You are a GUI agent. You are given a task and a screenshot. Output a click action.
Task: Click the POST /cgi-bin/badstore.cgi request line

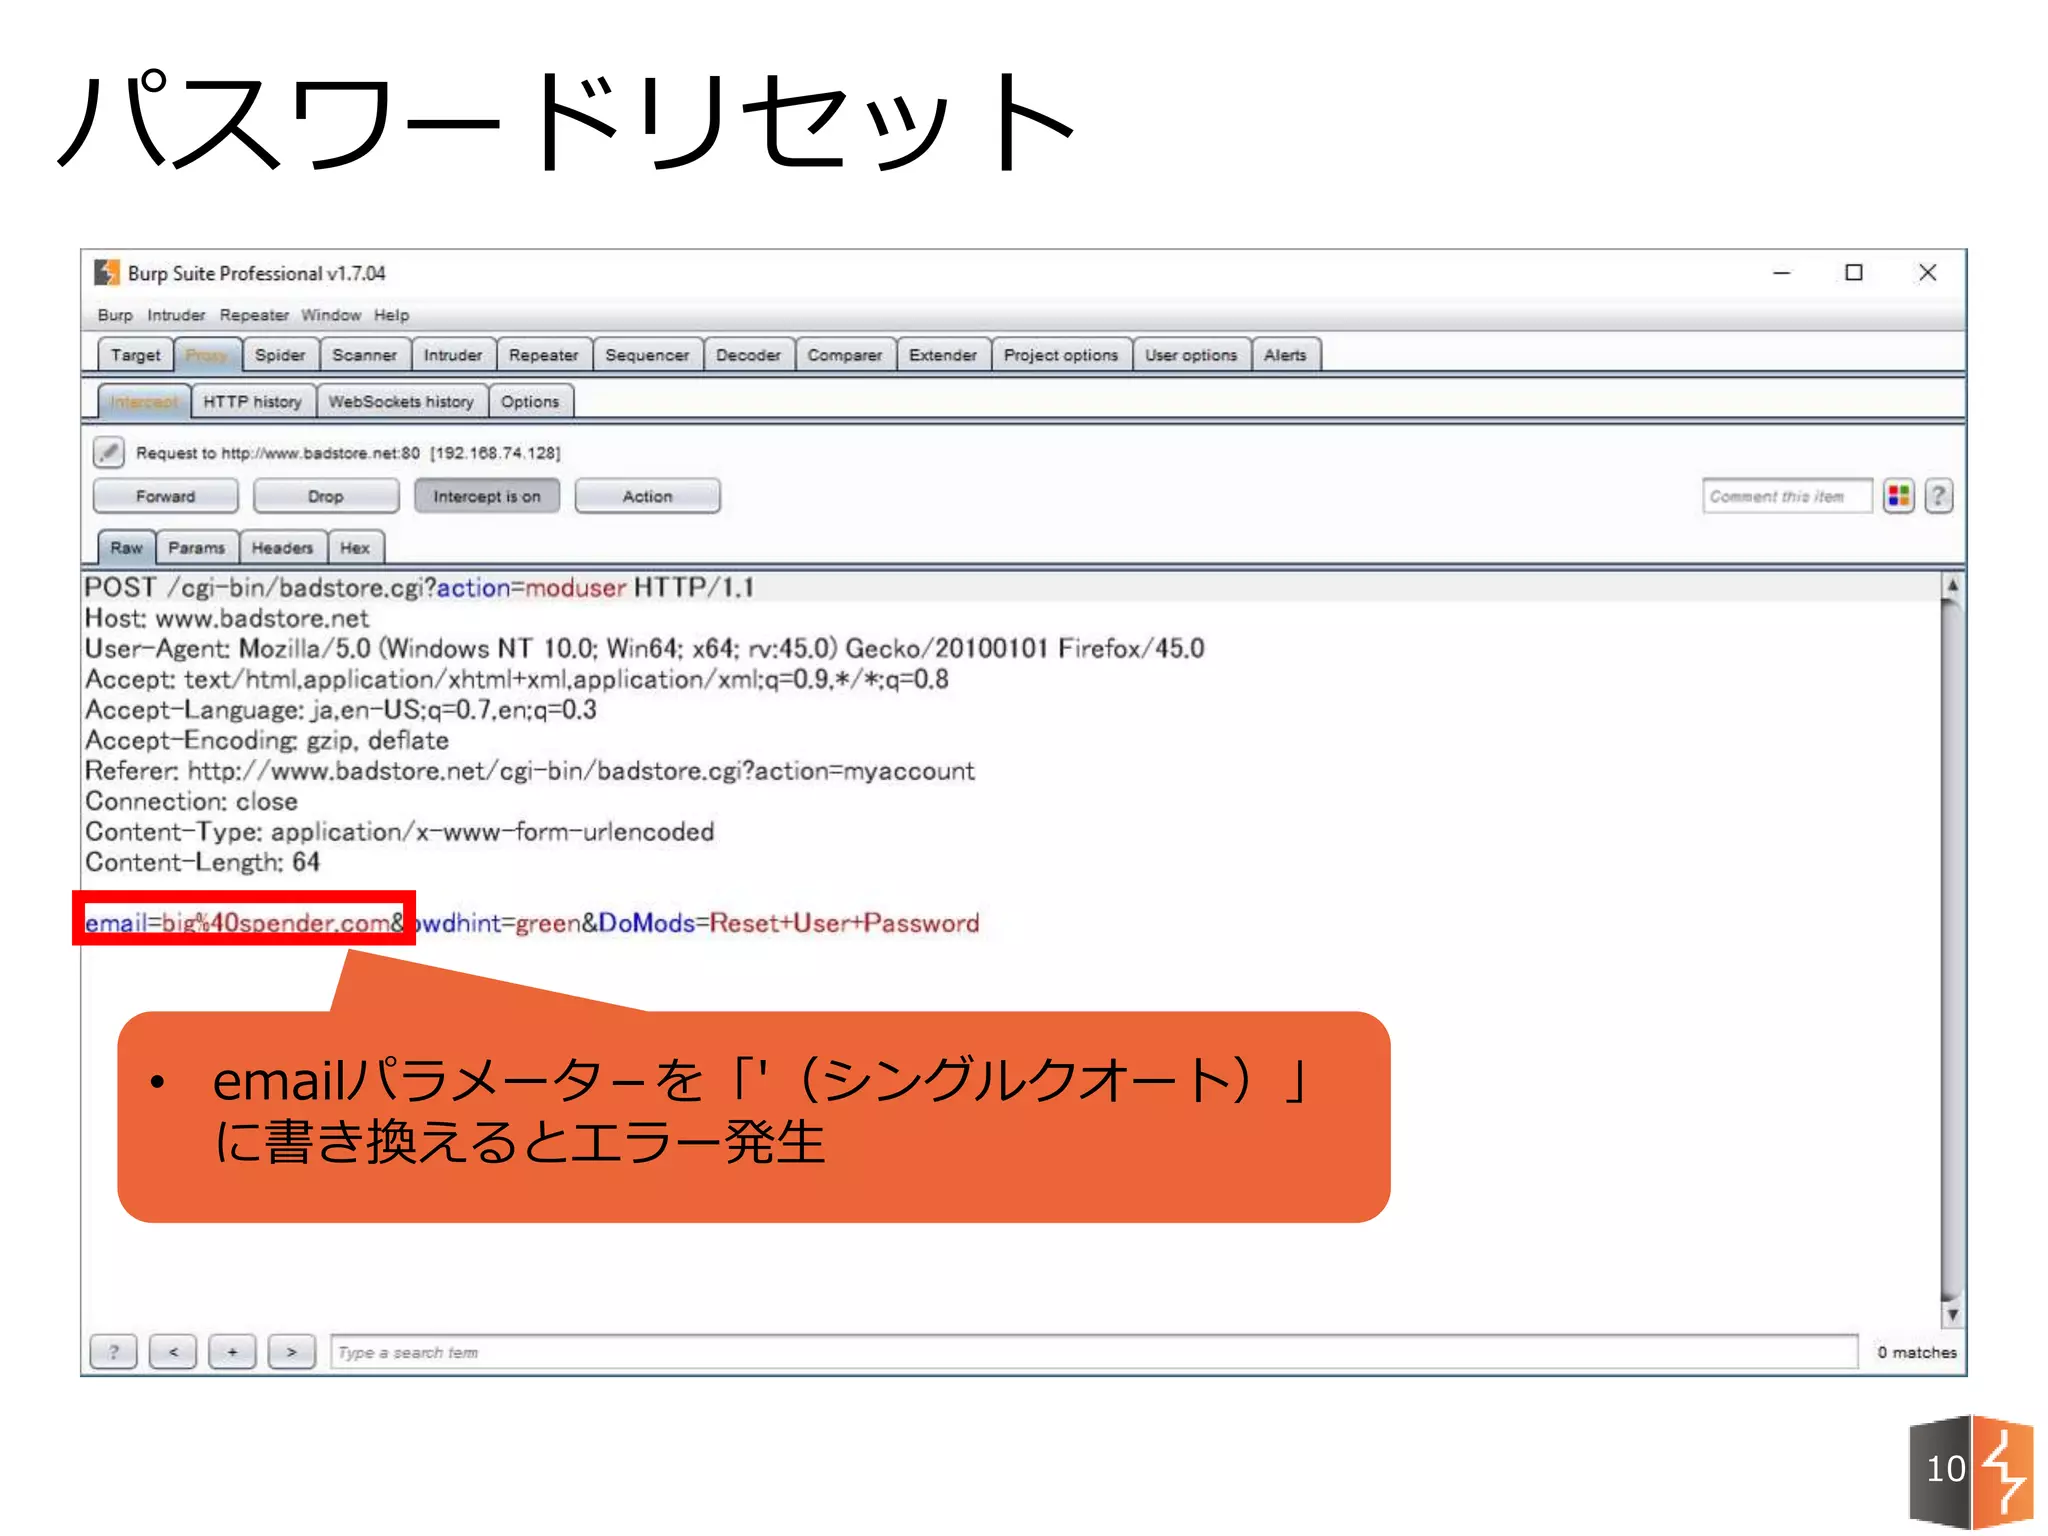pos(419,587)
